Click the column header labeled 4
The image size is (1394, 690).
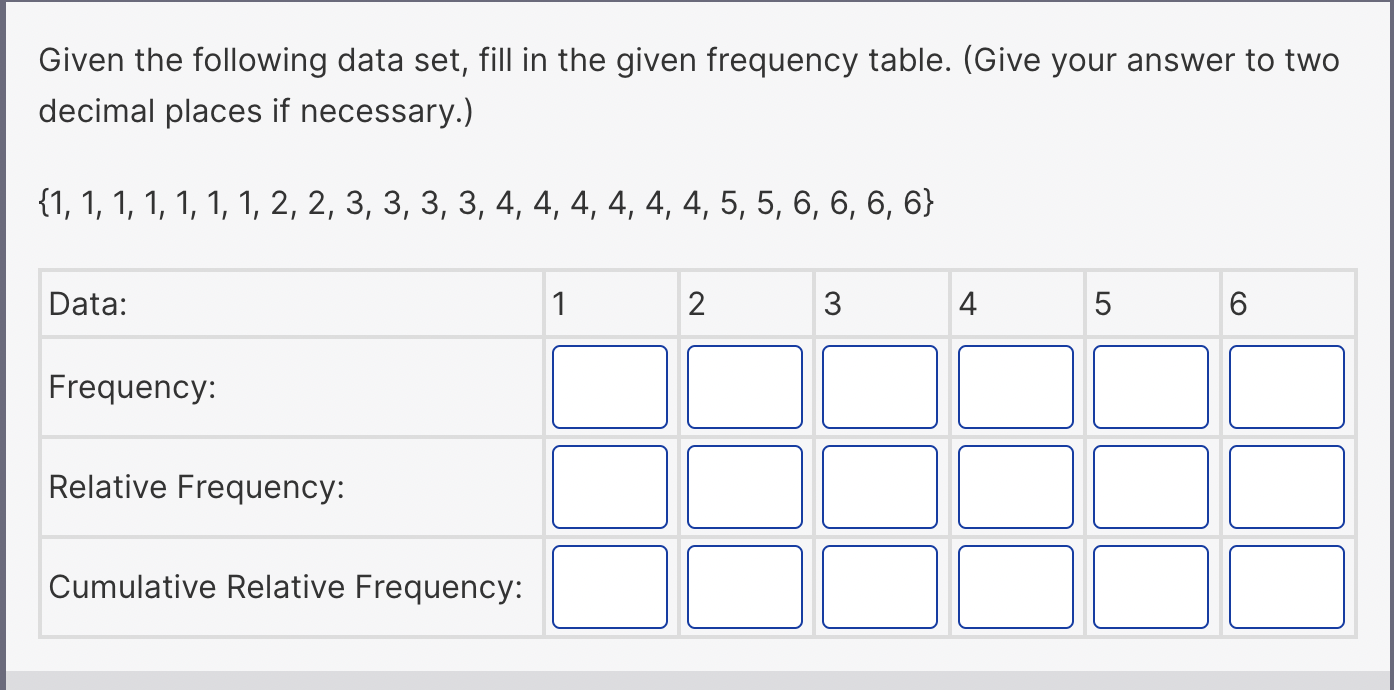tap(1015, 303)
